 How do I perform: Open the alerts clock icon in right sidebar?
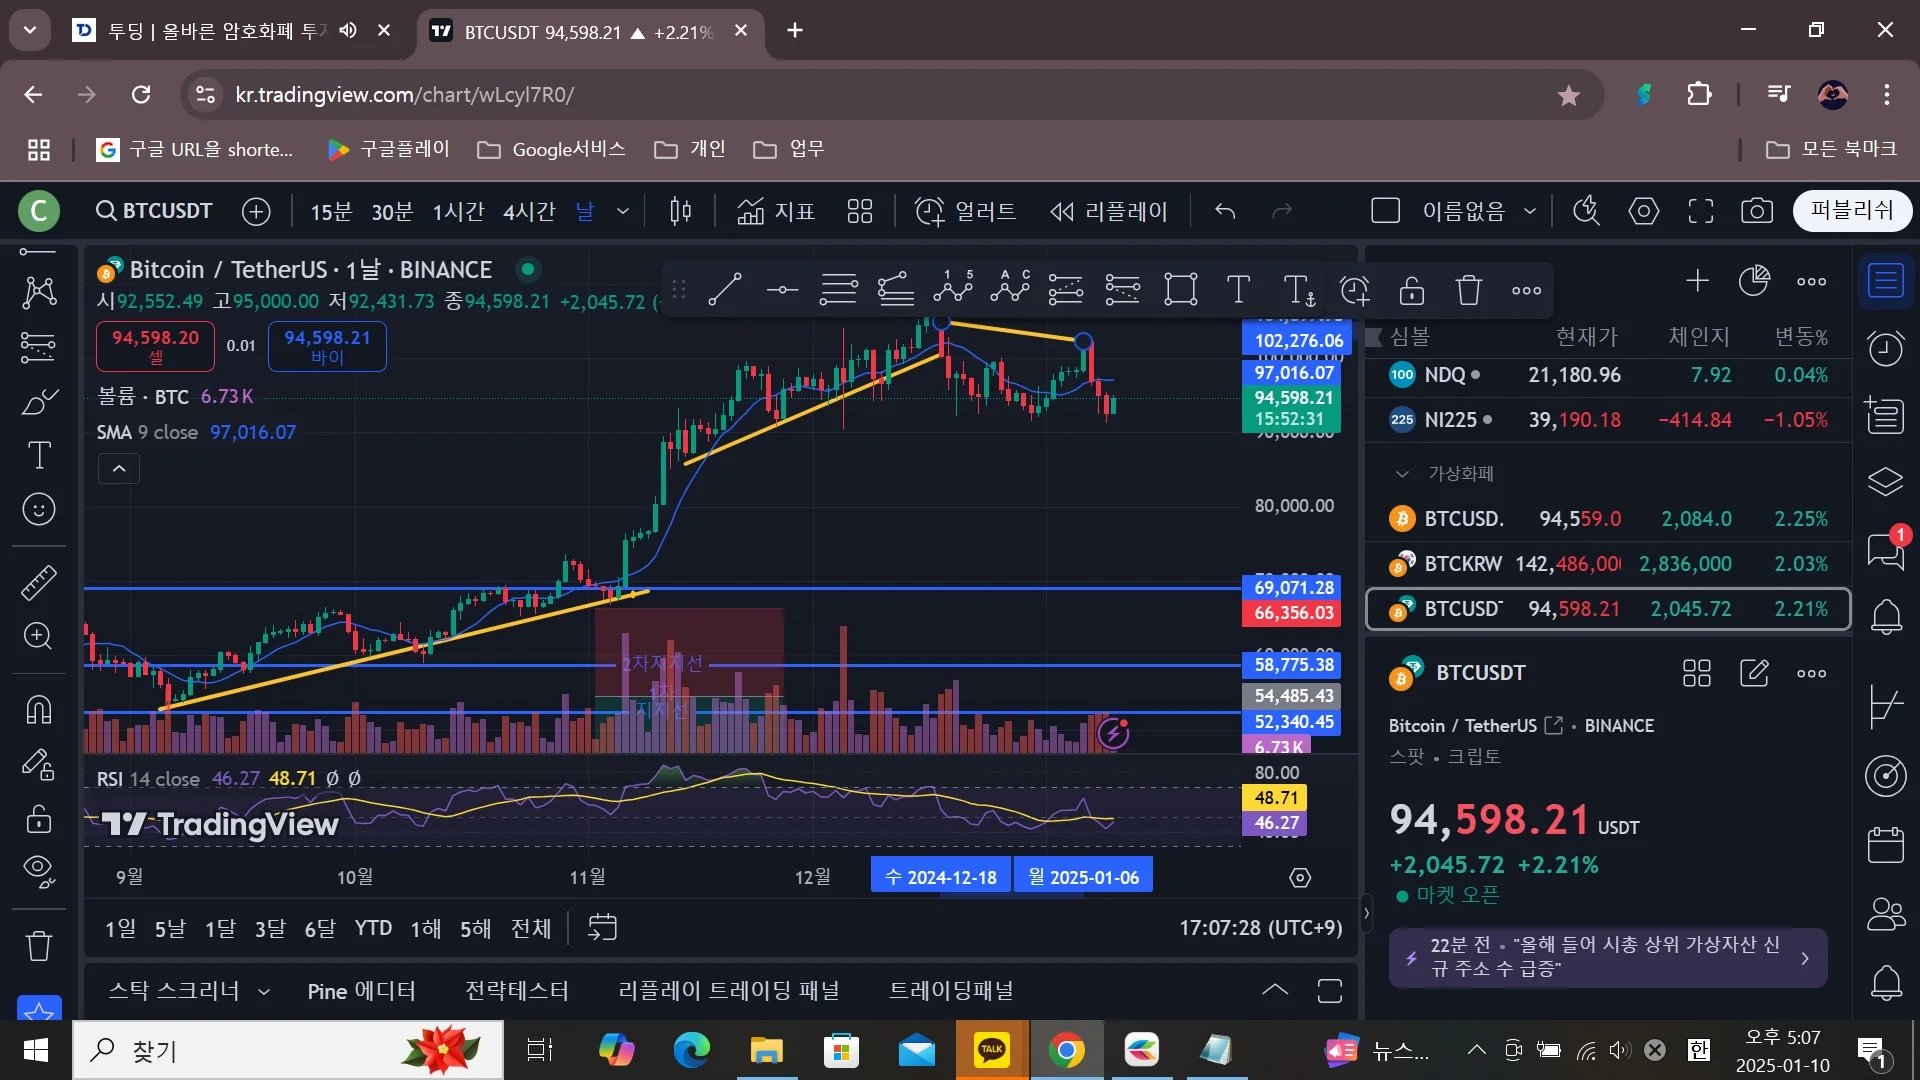coord(1885,349)
